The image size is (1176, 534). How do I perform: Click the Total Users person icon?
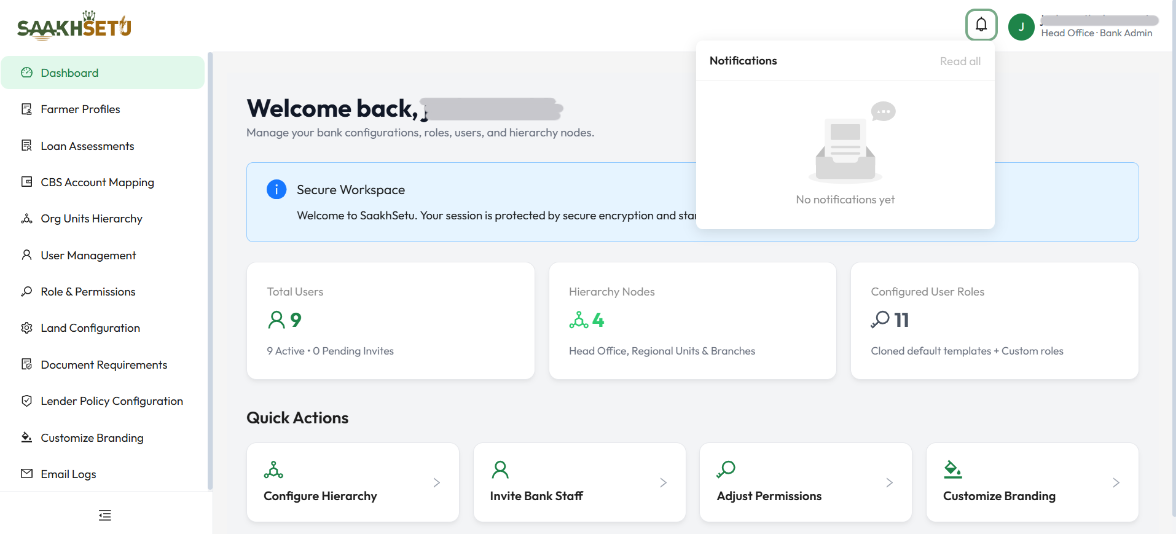(x=277, y=320)
